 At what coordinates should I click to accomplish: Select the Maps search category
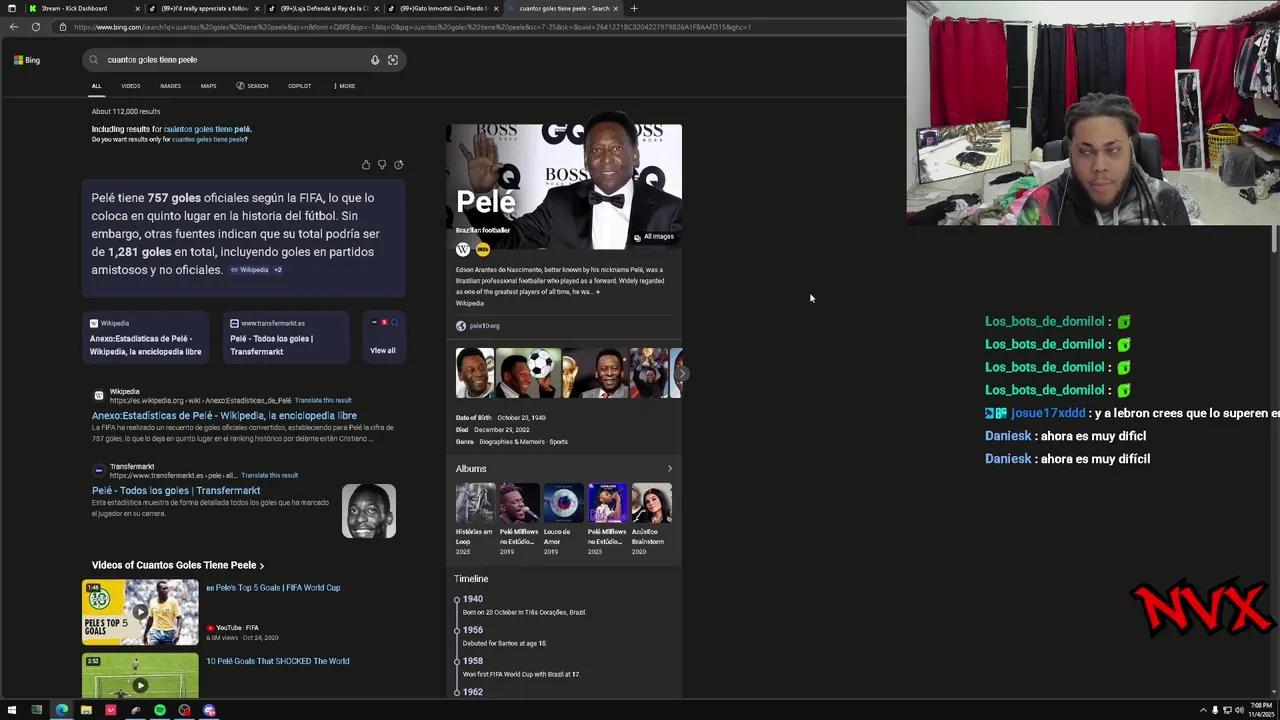208,86
